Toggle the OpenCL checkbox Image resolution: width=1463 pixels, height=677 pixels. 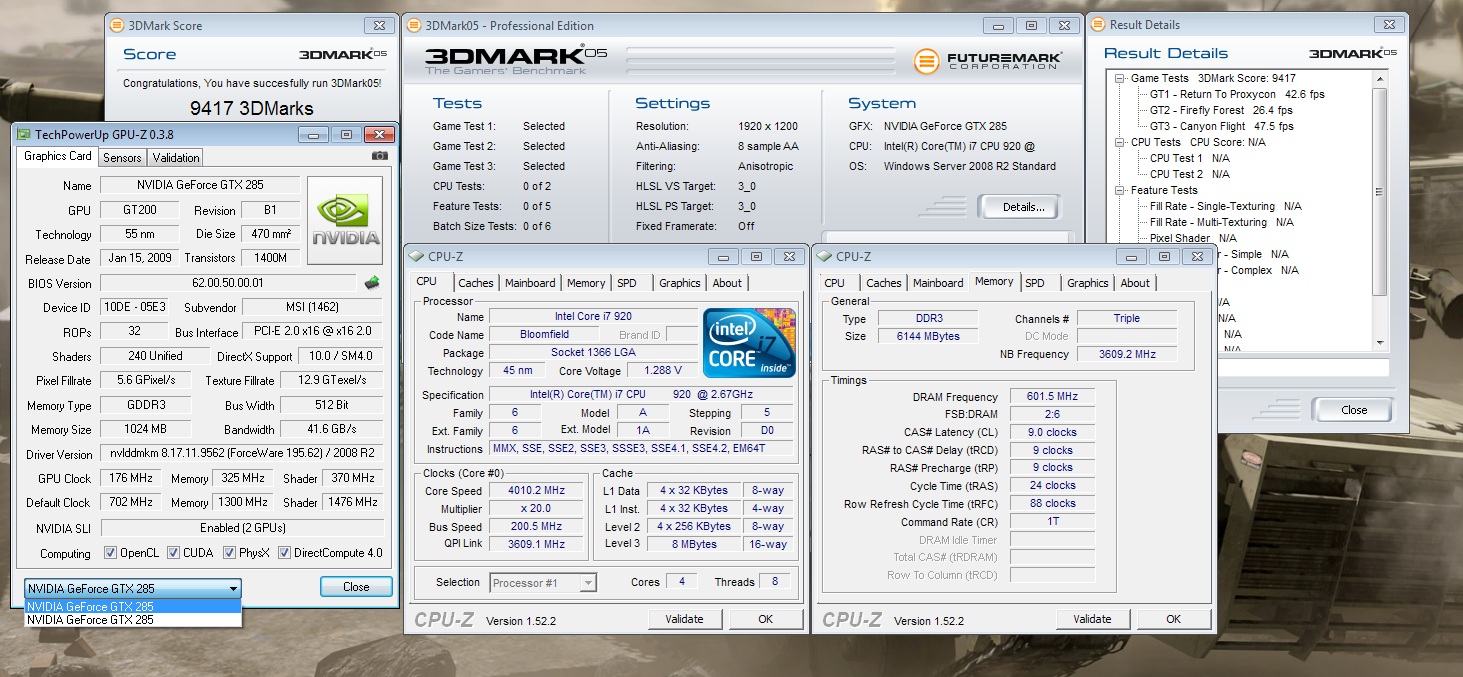110,553
